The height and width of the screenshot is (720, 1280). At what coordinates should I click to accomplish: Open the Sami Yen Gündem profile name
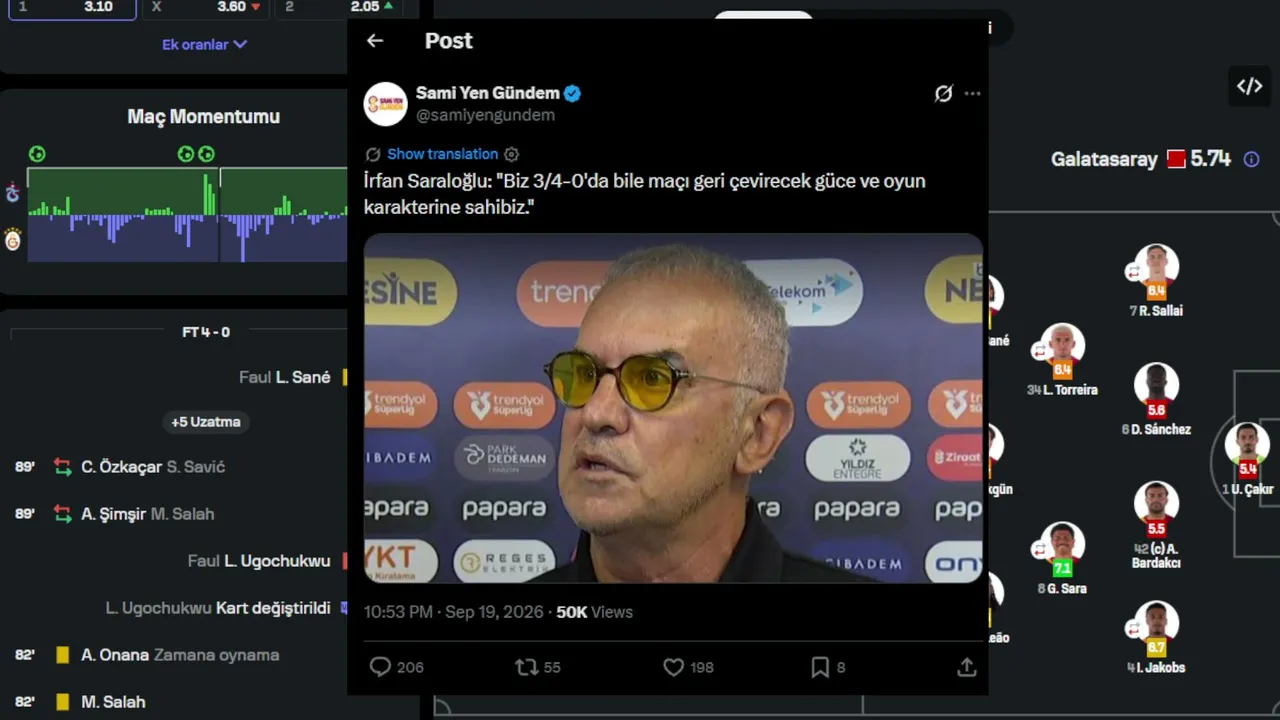[488, 93]
